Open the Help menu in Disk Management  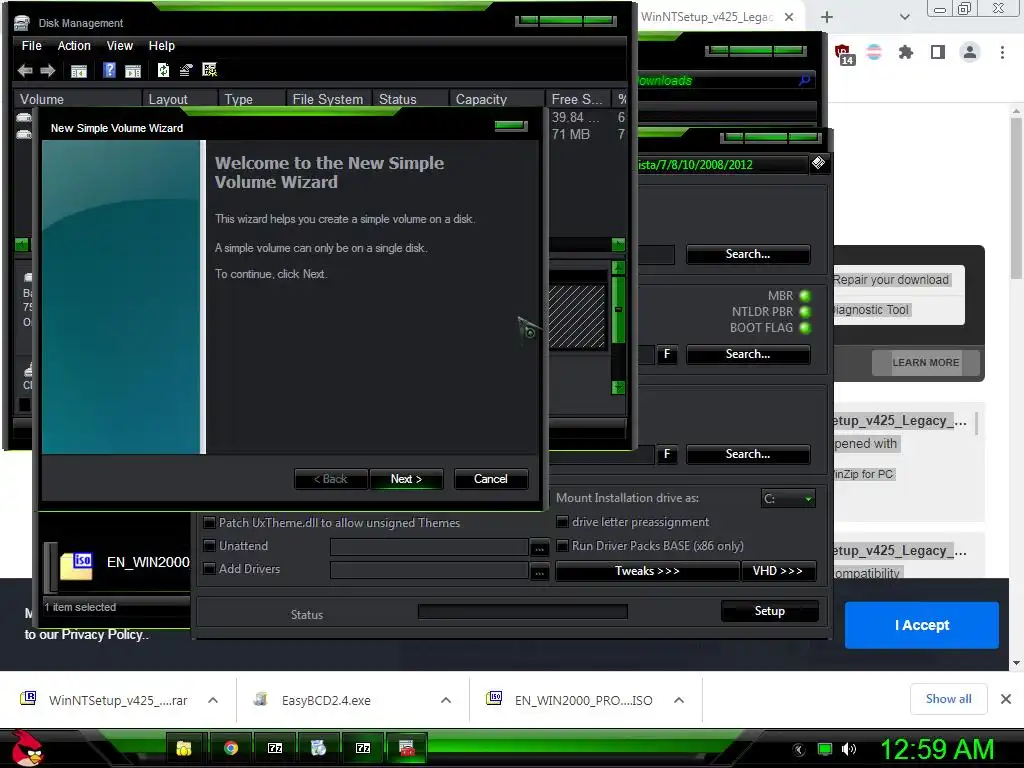click(x=161, y=46)
